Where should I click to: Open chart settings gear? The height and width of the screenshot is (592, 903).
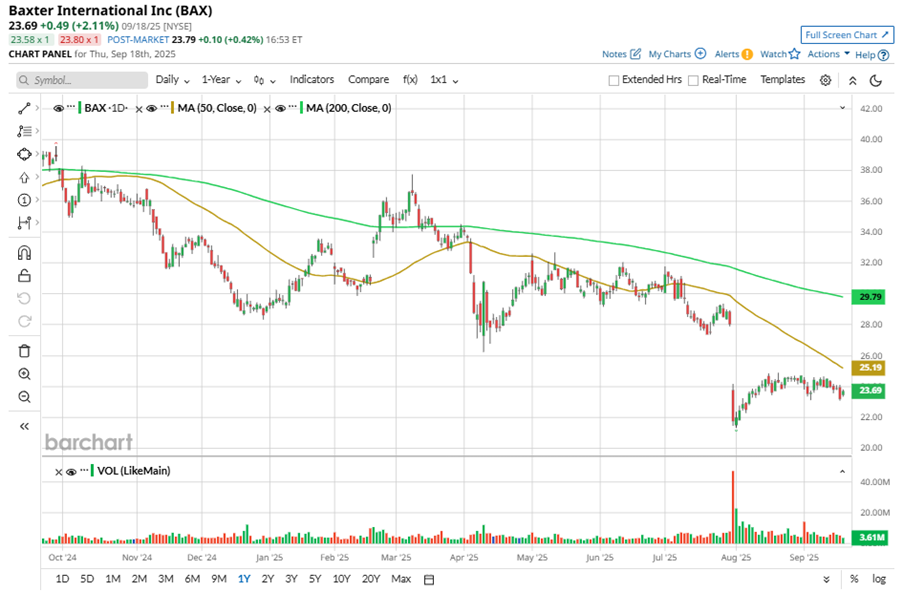pyautogui.click(x=825, y=80)
